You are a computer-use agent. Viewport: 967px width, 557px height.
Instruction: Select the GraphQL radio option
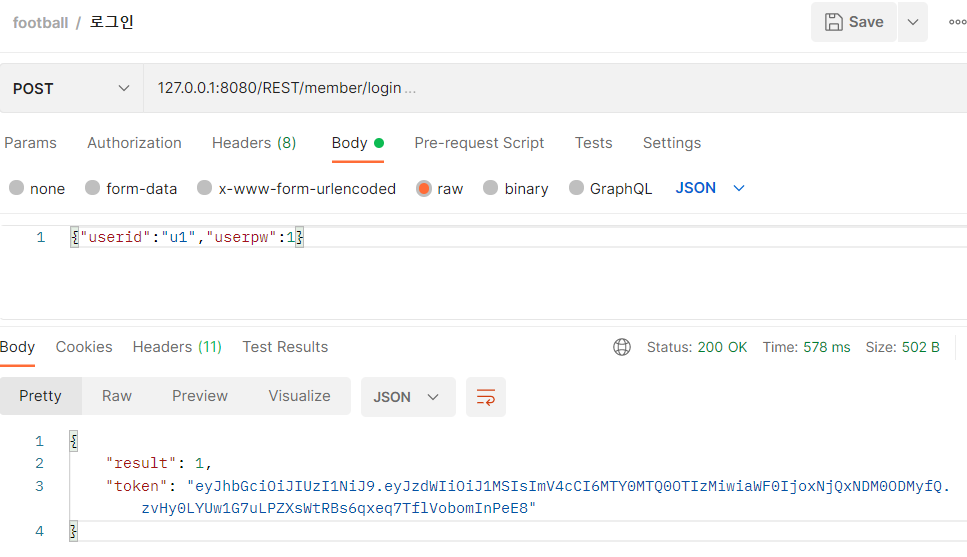576,188
